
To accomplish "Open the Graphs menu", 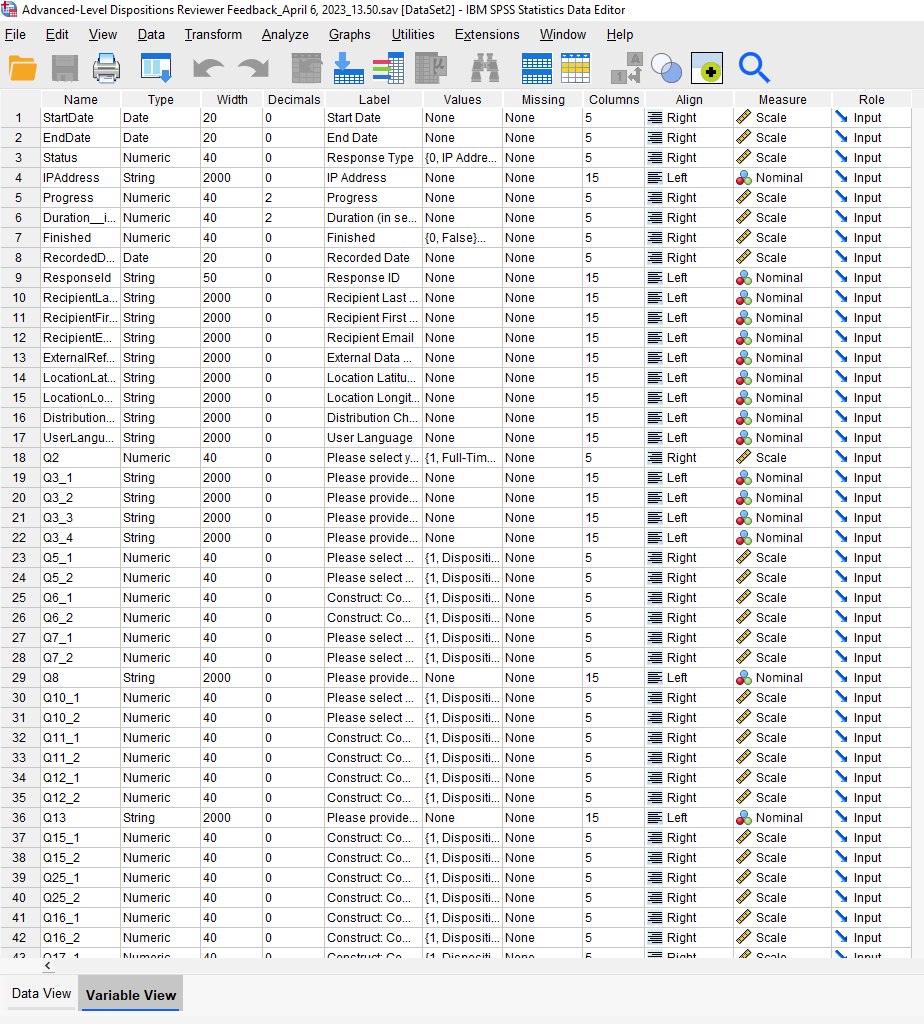I will point(349,35).
